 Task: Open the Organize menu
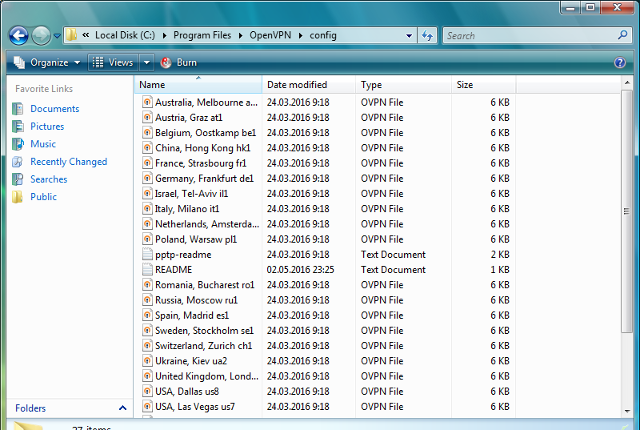click(47, 62)
